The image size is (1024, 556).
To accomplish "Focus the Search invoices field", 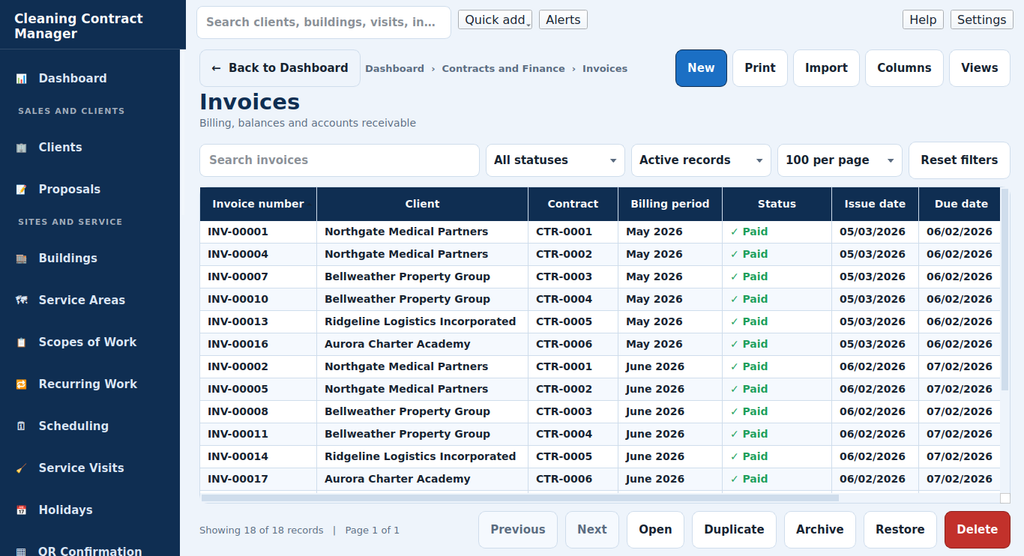I will pos(340,160).
